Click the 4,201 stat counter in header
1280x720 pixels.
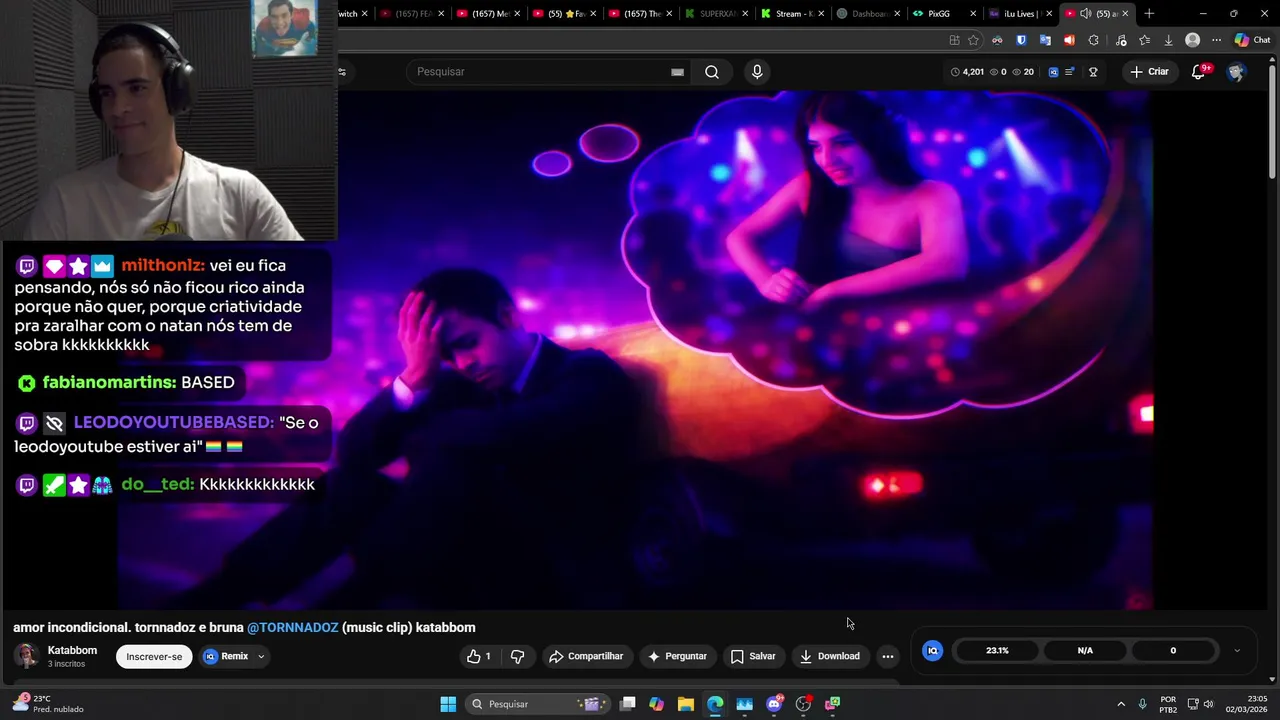point(967,72)
